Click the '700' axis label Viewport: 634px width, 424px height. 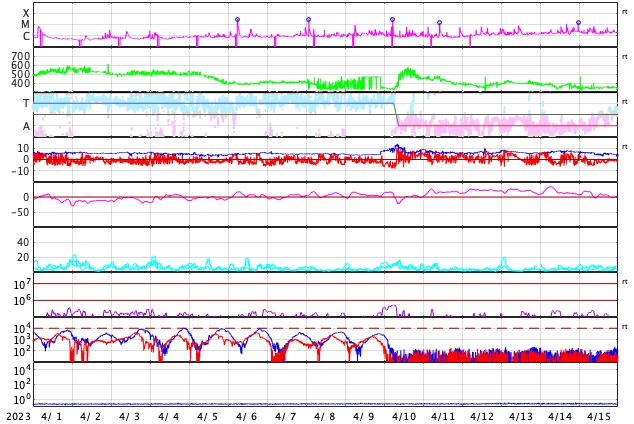pos(21,56)
